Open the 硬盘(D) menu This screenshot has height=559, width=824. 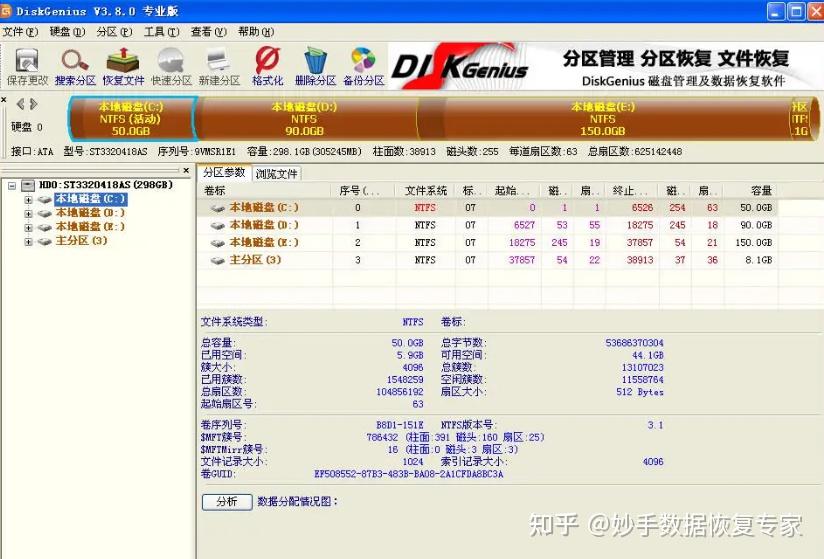(x=67, y=32)
